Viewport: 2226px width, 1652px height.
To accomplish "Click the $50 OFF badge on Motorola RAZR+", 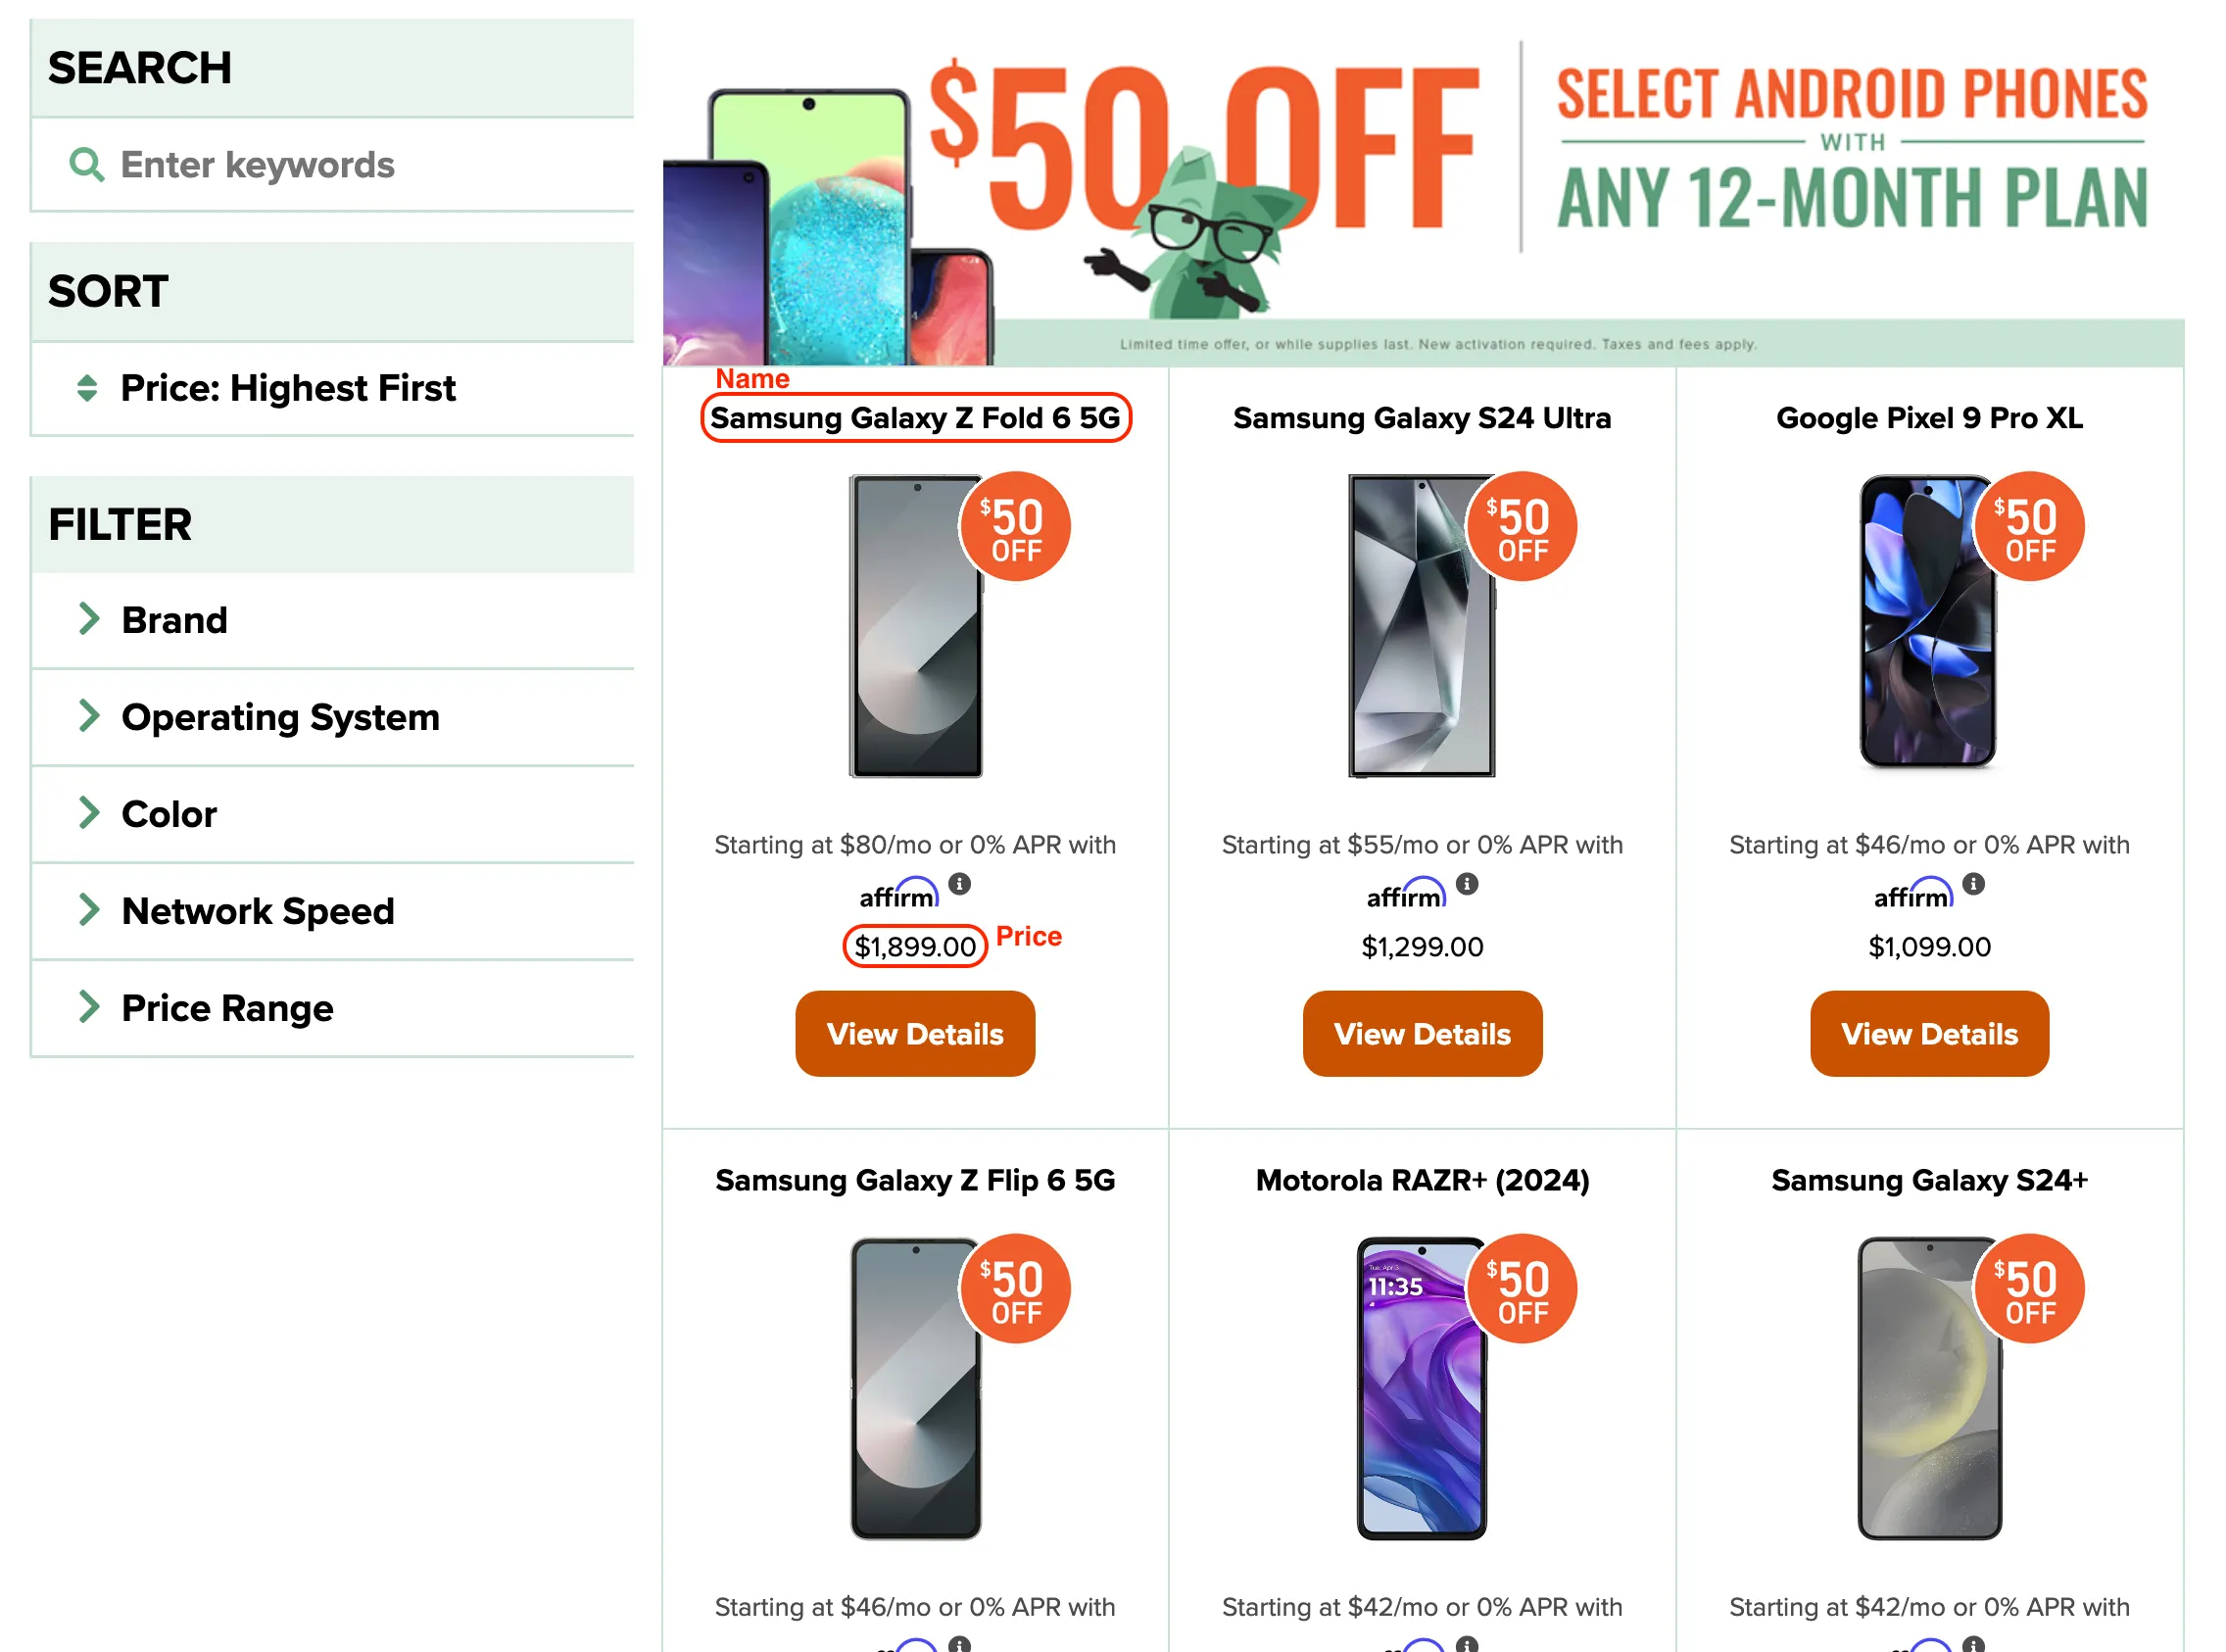I will pos(1521,1289).
